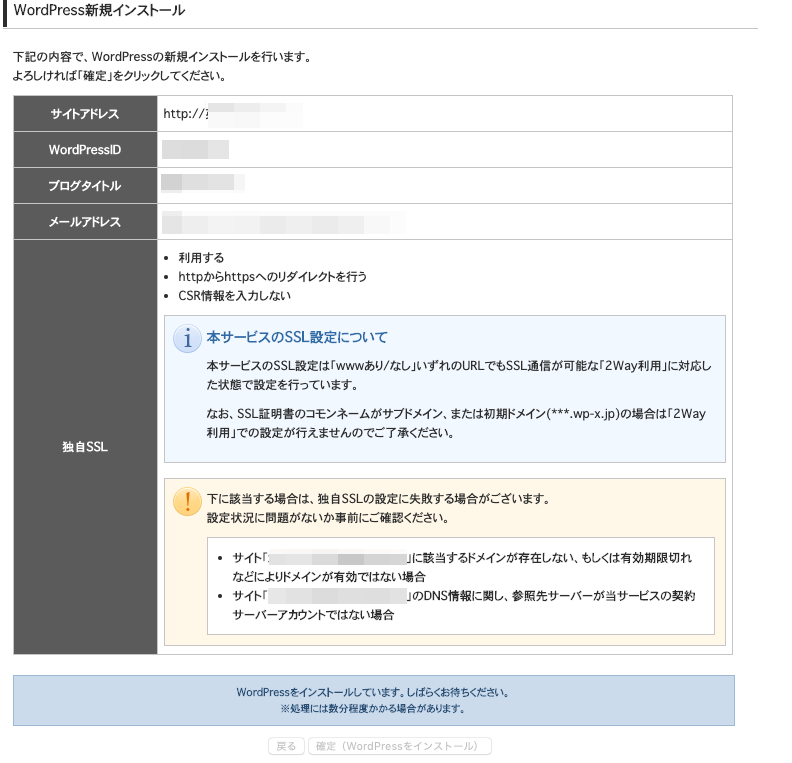This screenshot has width=792, height=763.
Task: Click the よろしければ「確定」をクリック instruction
Action: [119, 76]
